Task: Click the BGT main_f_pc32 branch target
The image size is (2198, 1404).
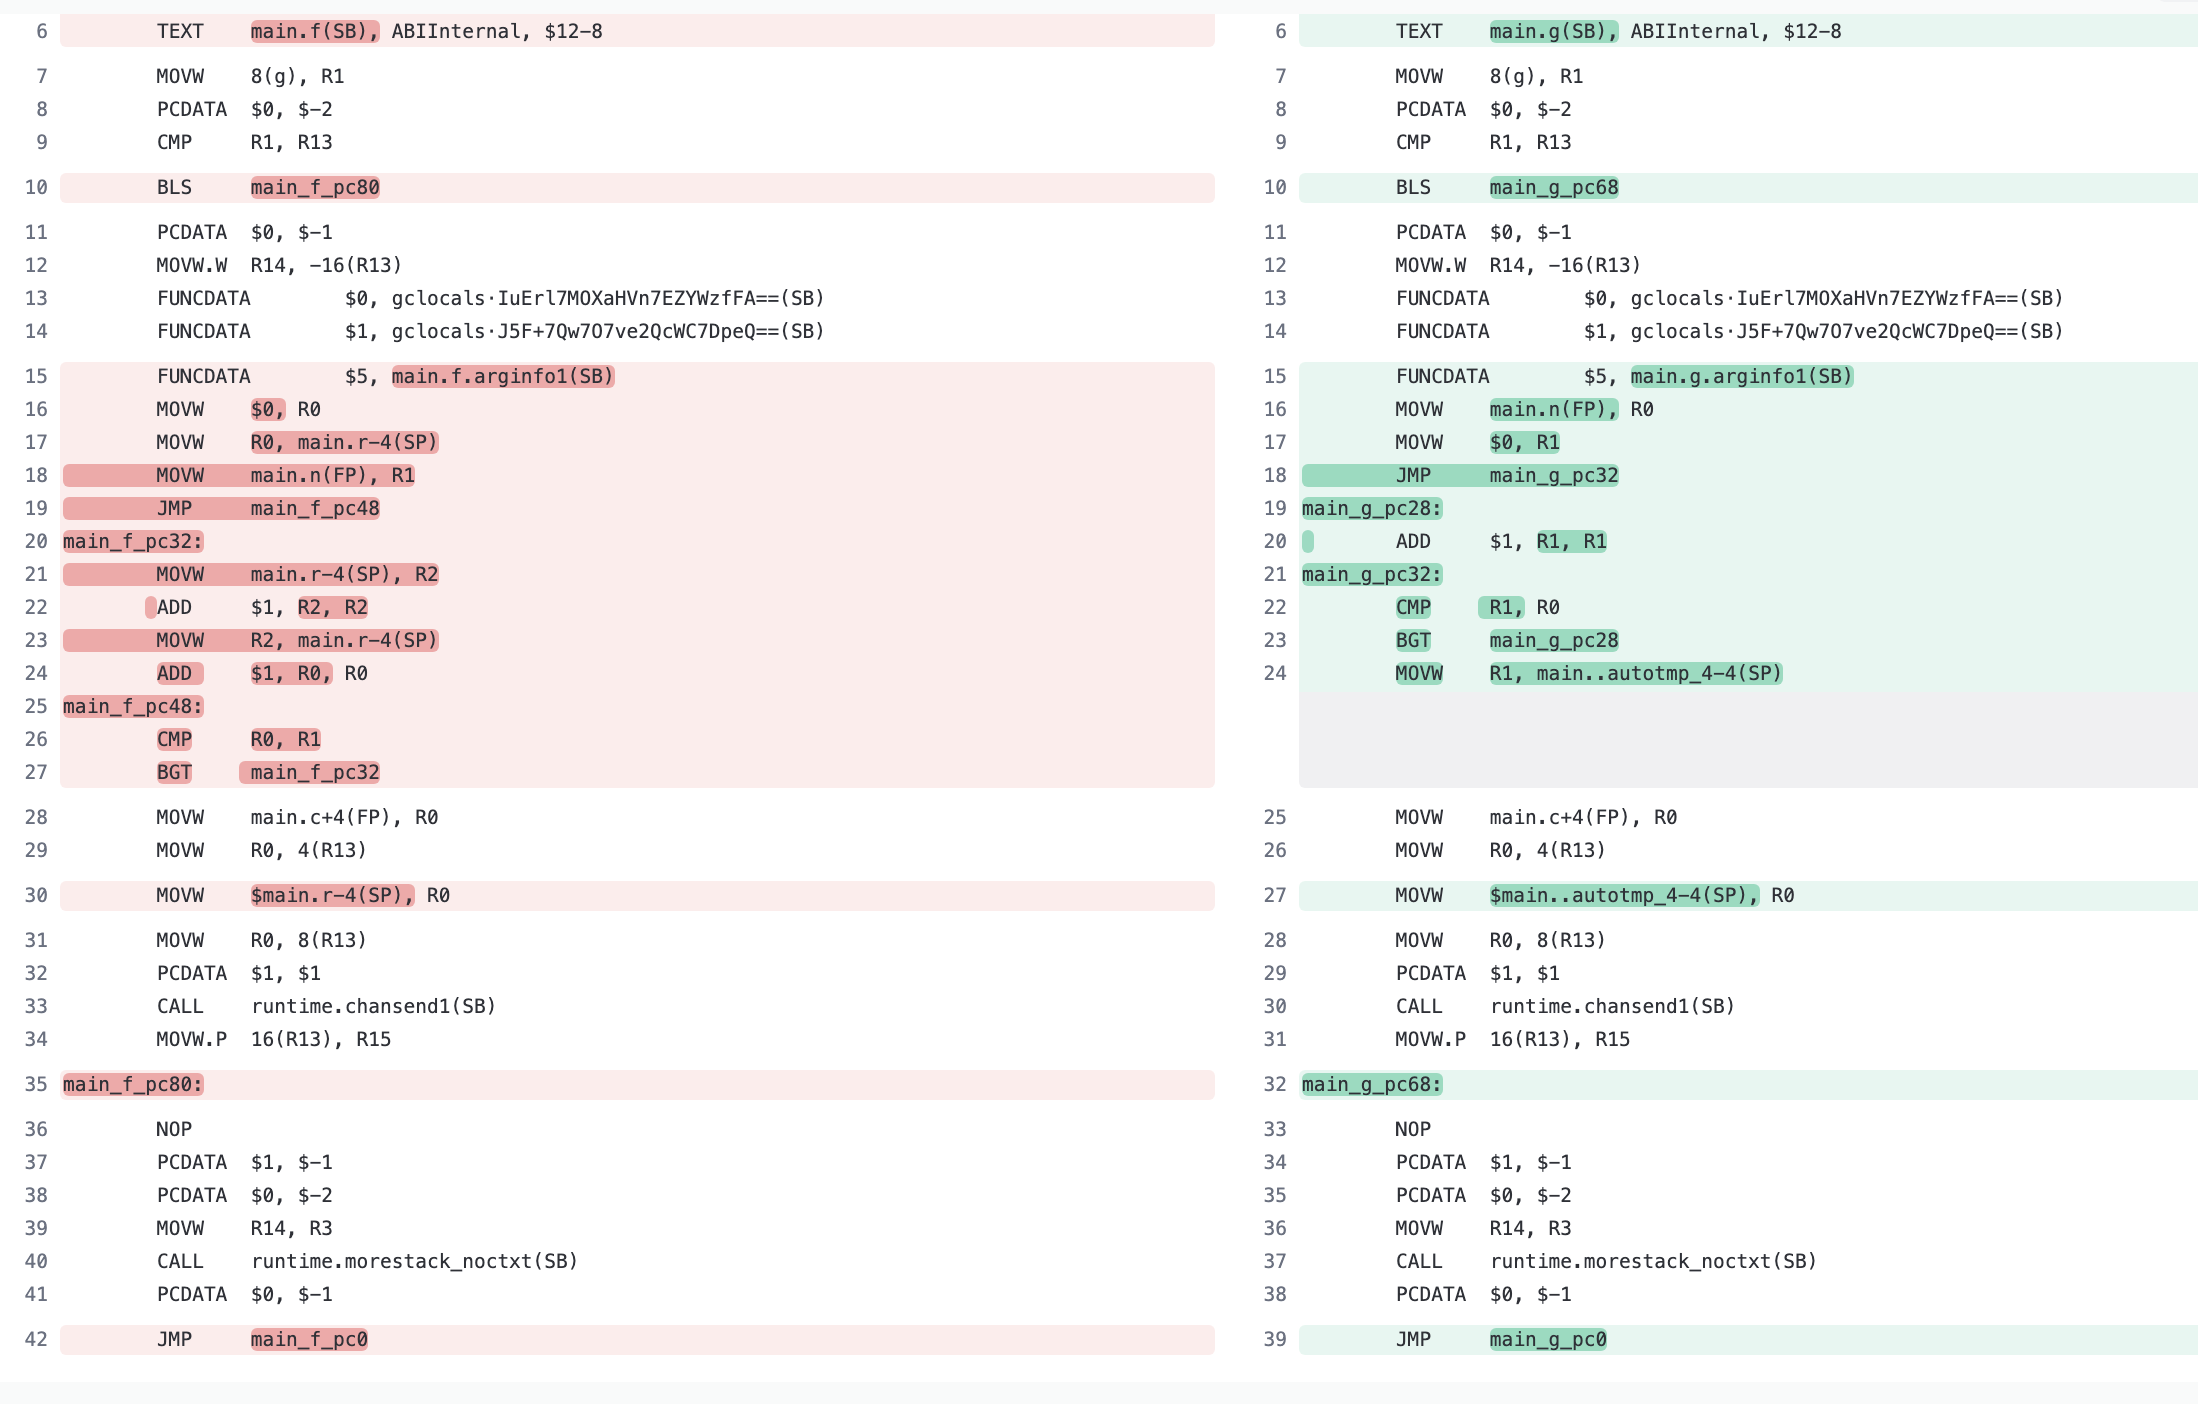Action: [314, 772]
